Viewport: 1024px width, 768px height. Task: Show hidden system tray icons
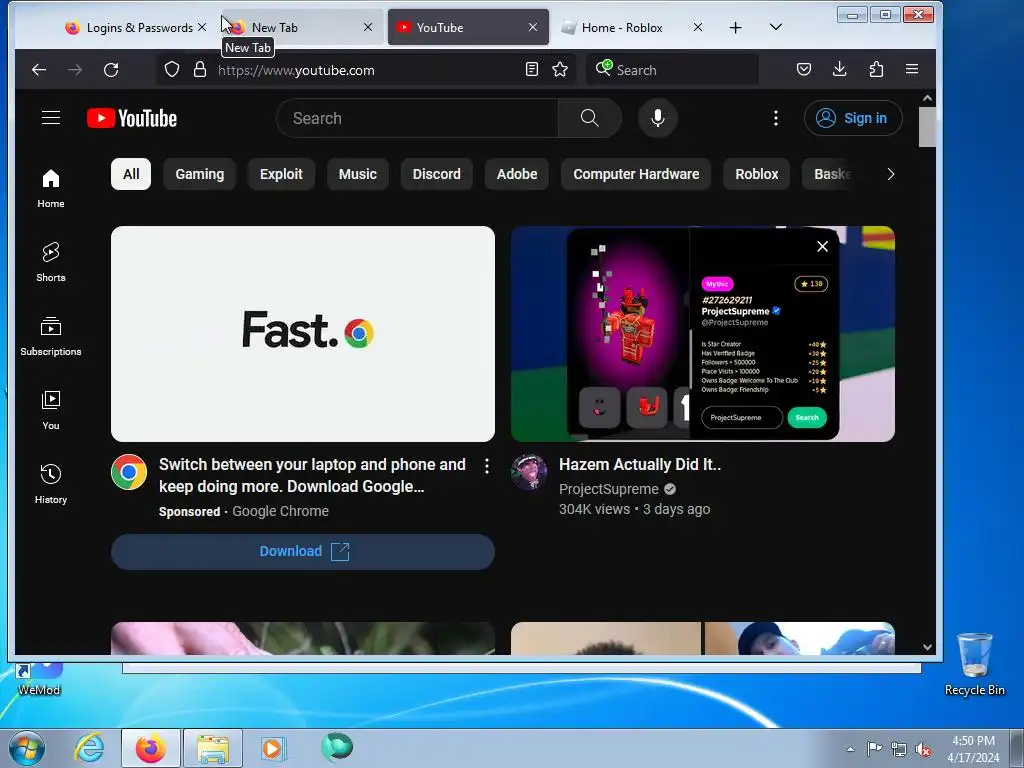850,749
